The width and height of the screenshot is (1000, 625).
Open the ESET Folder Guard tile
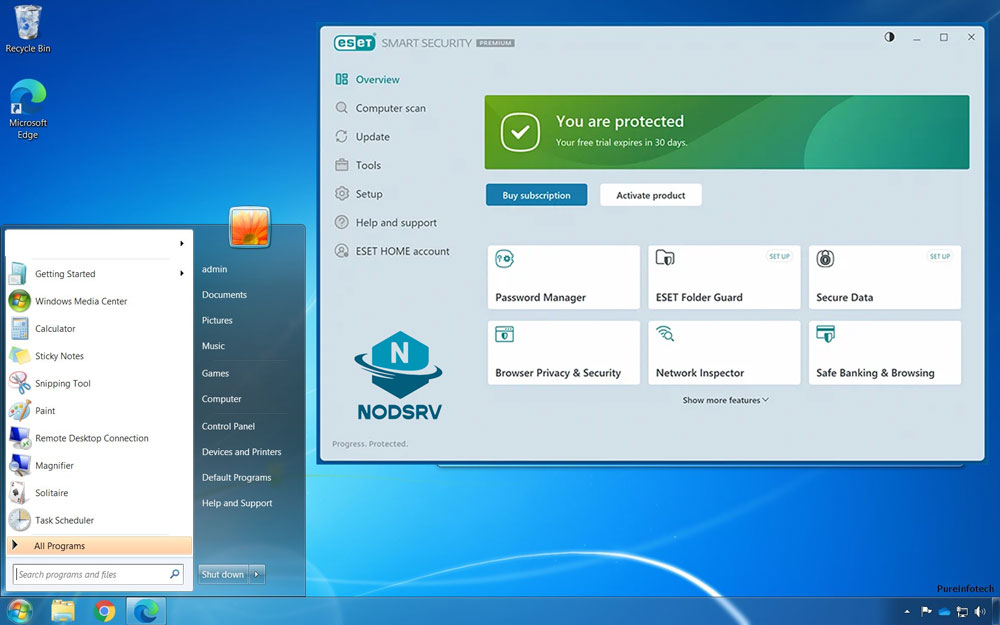click(x=723, y=277)
